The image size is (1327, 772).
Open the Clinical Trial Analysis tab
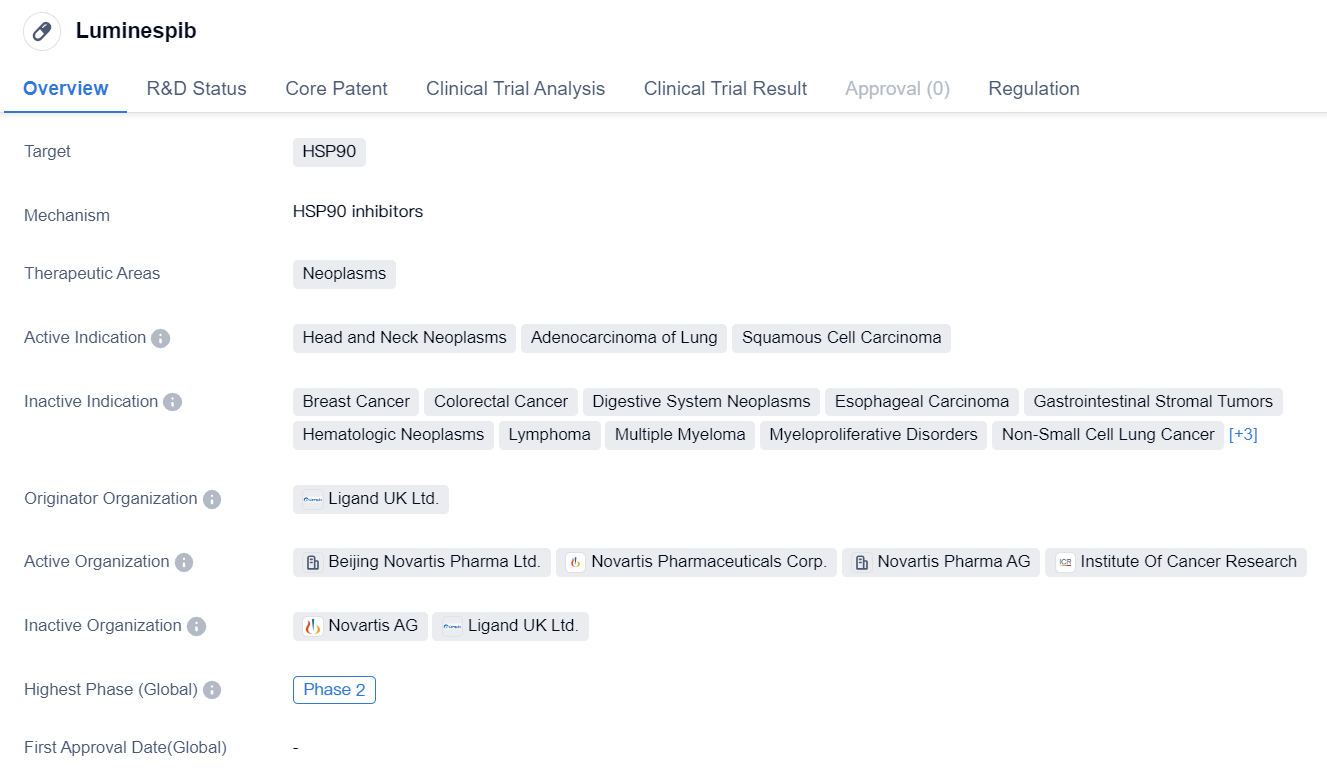[515, 88]
